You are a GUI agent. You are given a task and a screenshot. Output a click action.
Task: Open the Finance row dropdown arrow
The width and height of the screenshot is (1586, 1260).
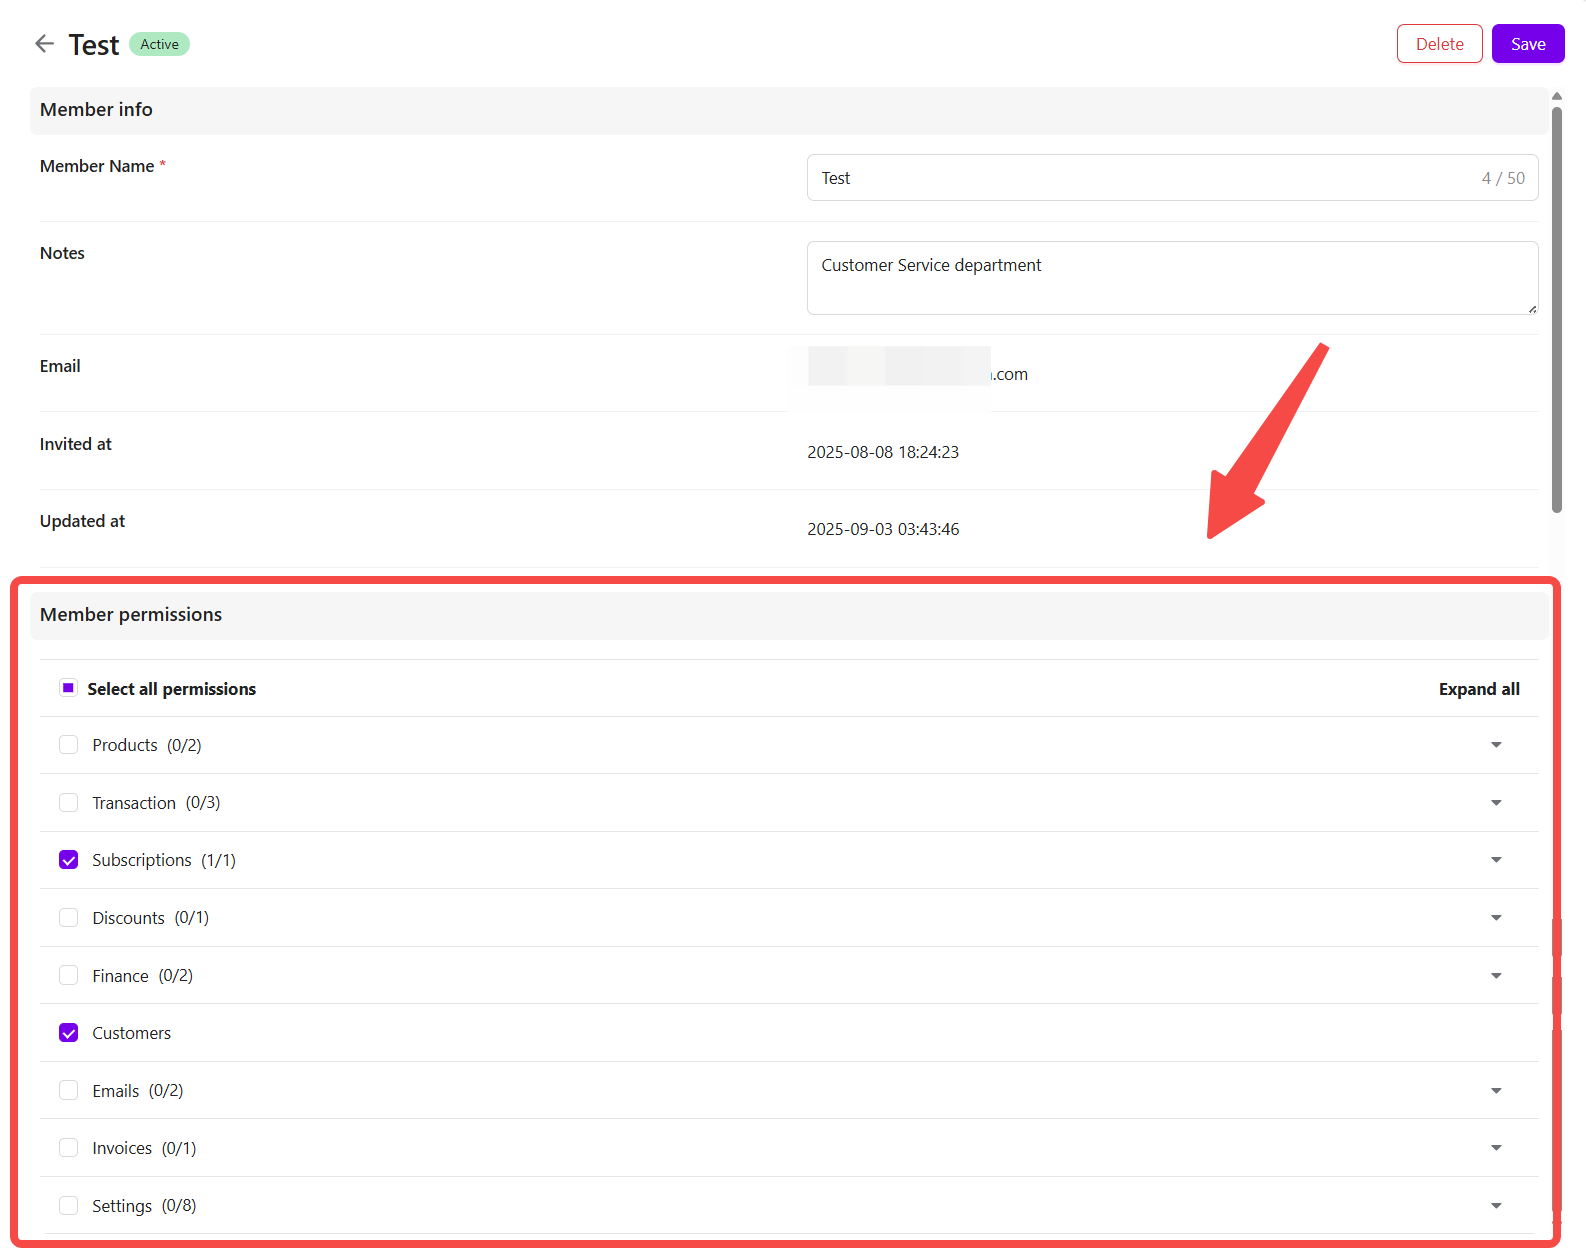coord(1496,976)
